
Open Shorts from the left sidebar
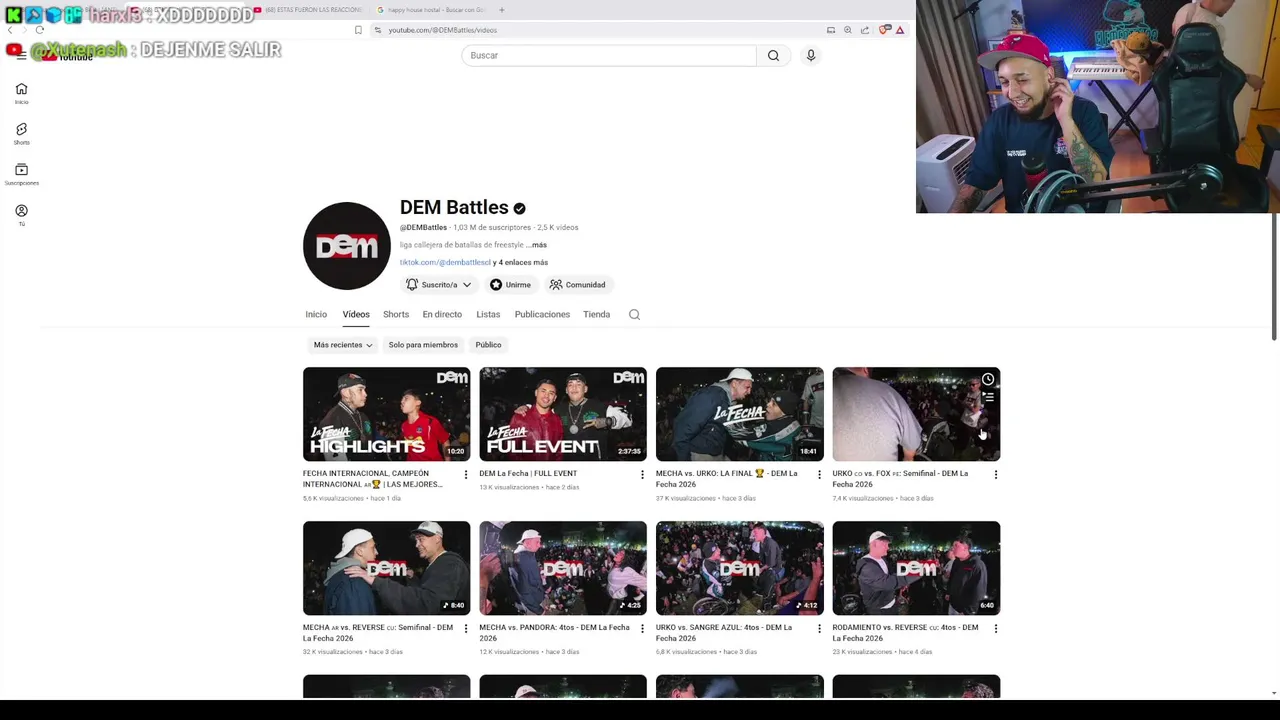(21, 133)
